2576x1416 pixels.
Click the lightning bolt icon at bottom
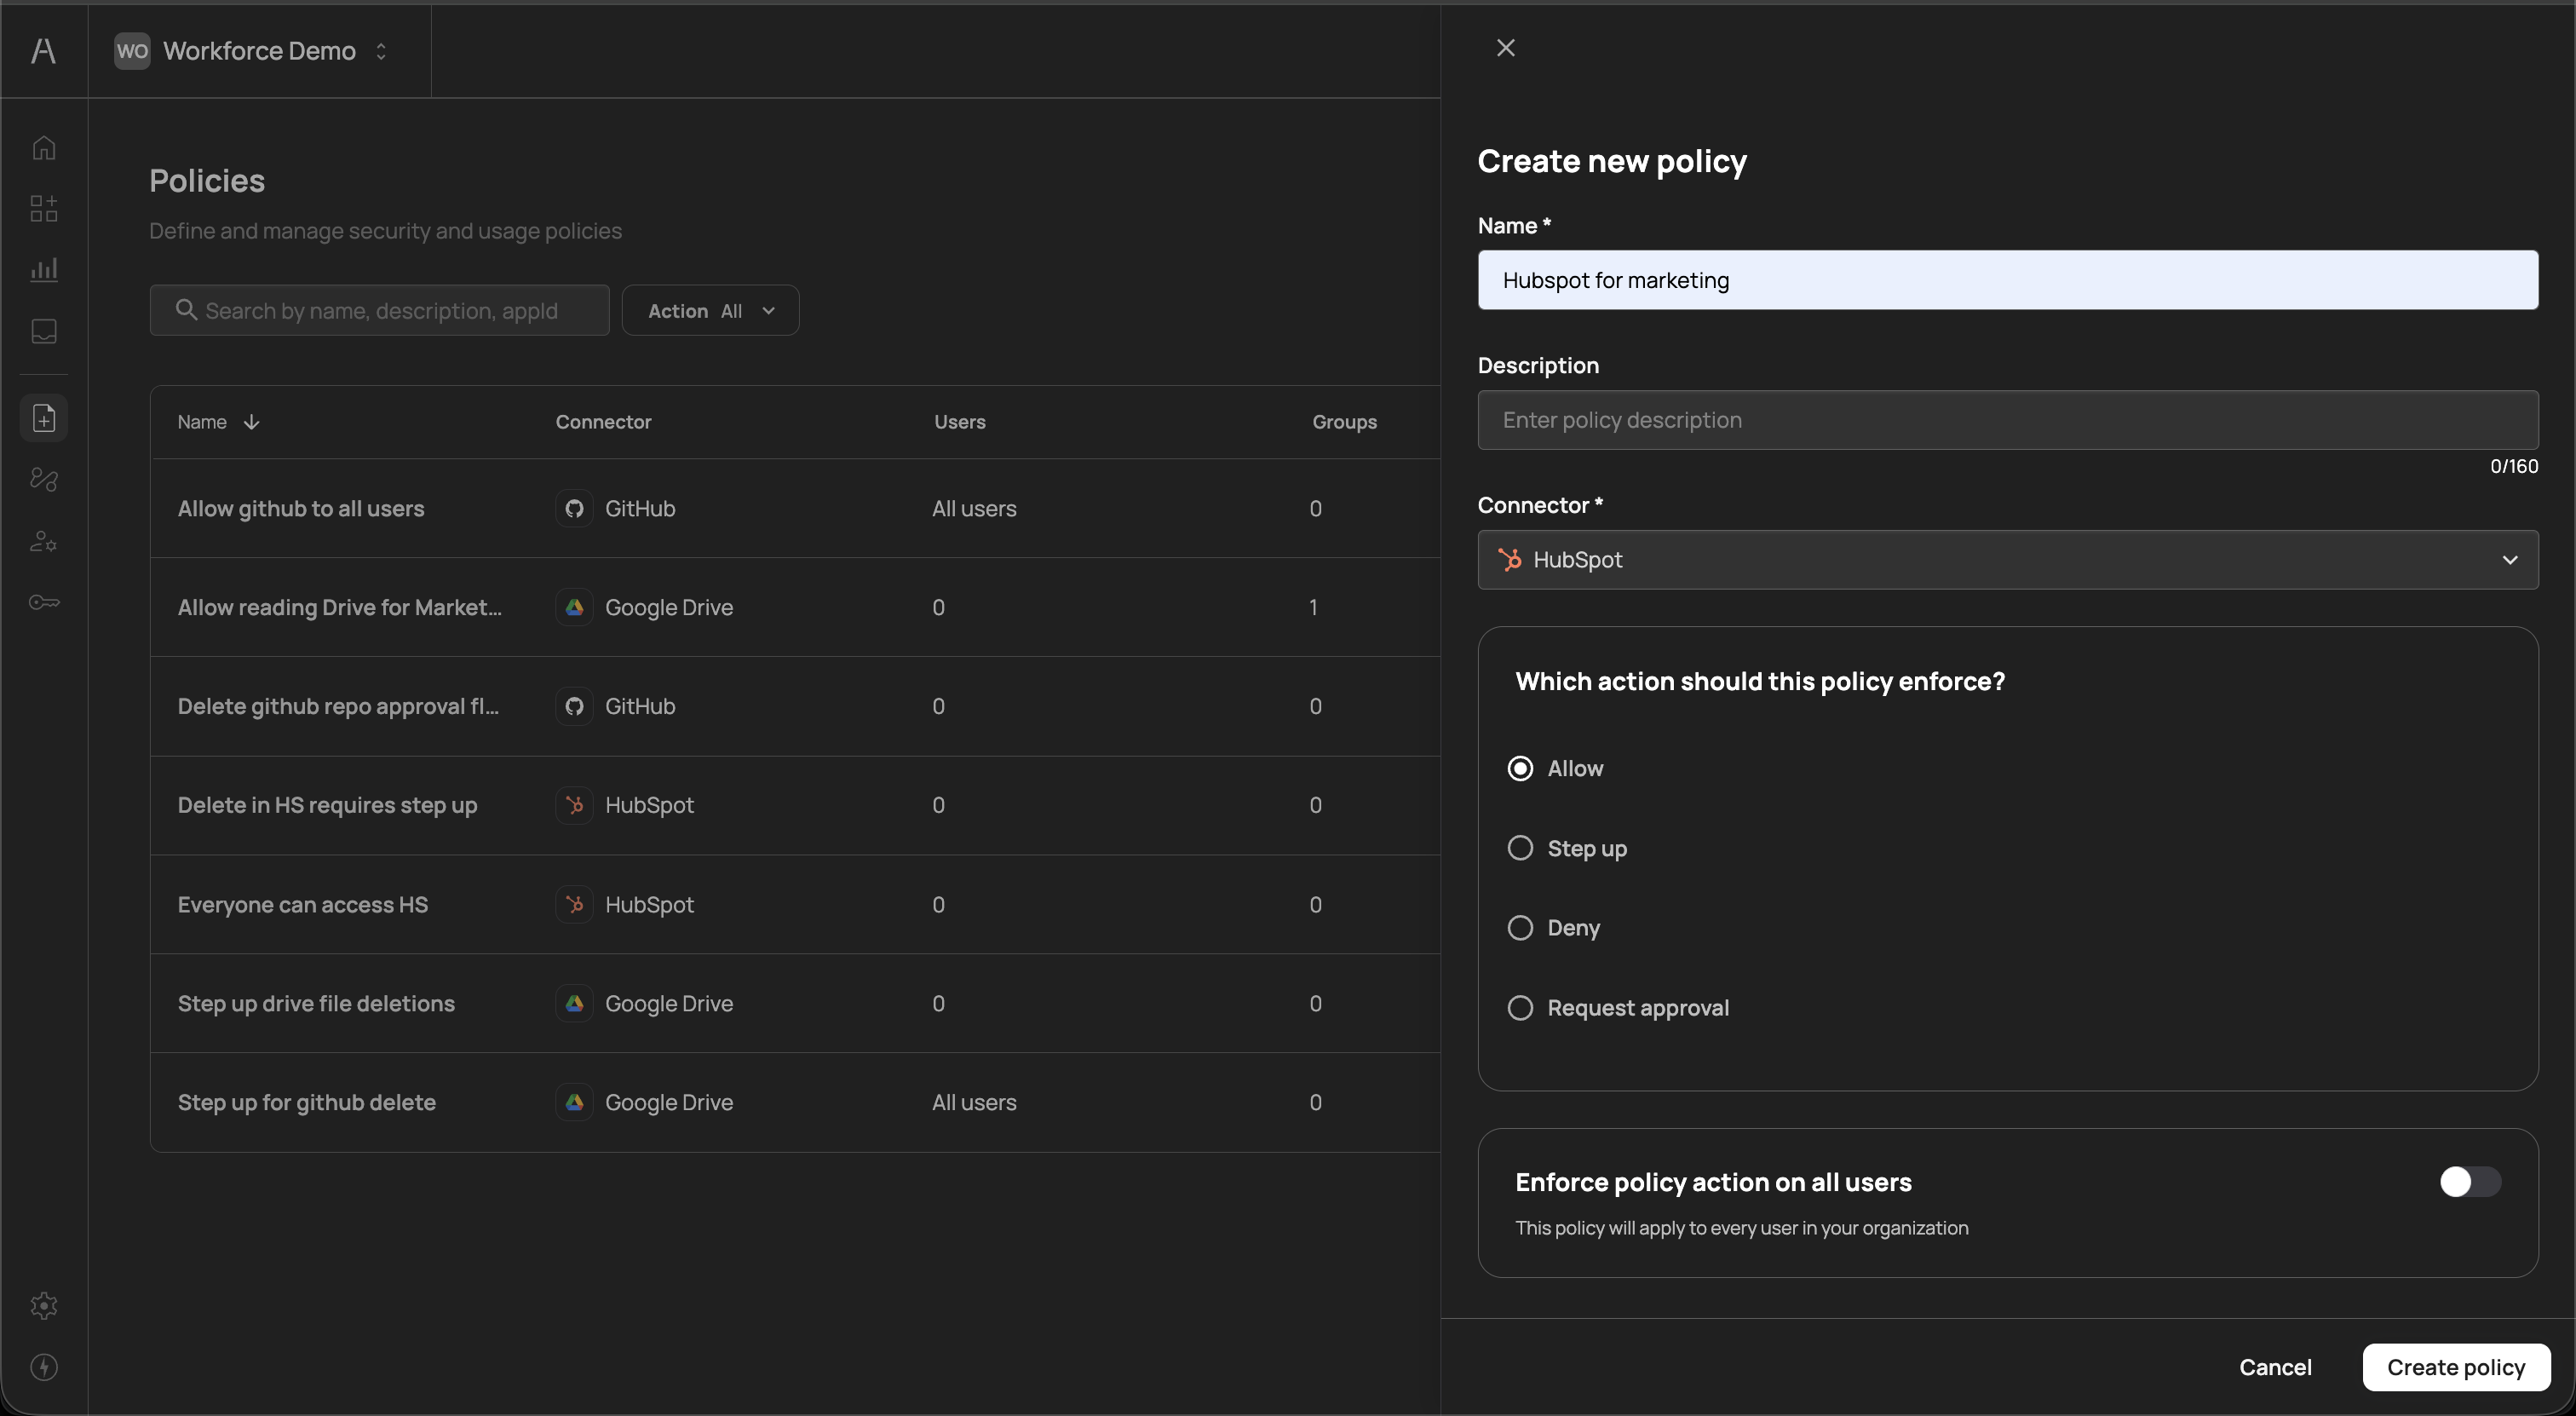pyautogui.click(x=44, y=1367)
